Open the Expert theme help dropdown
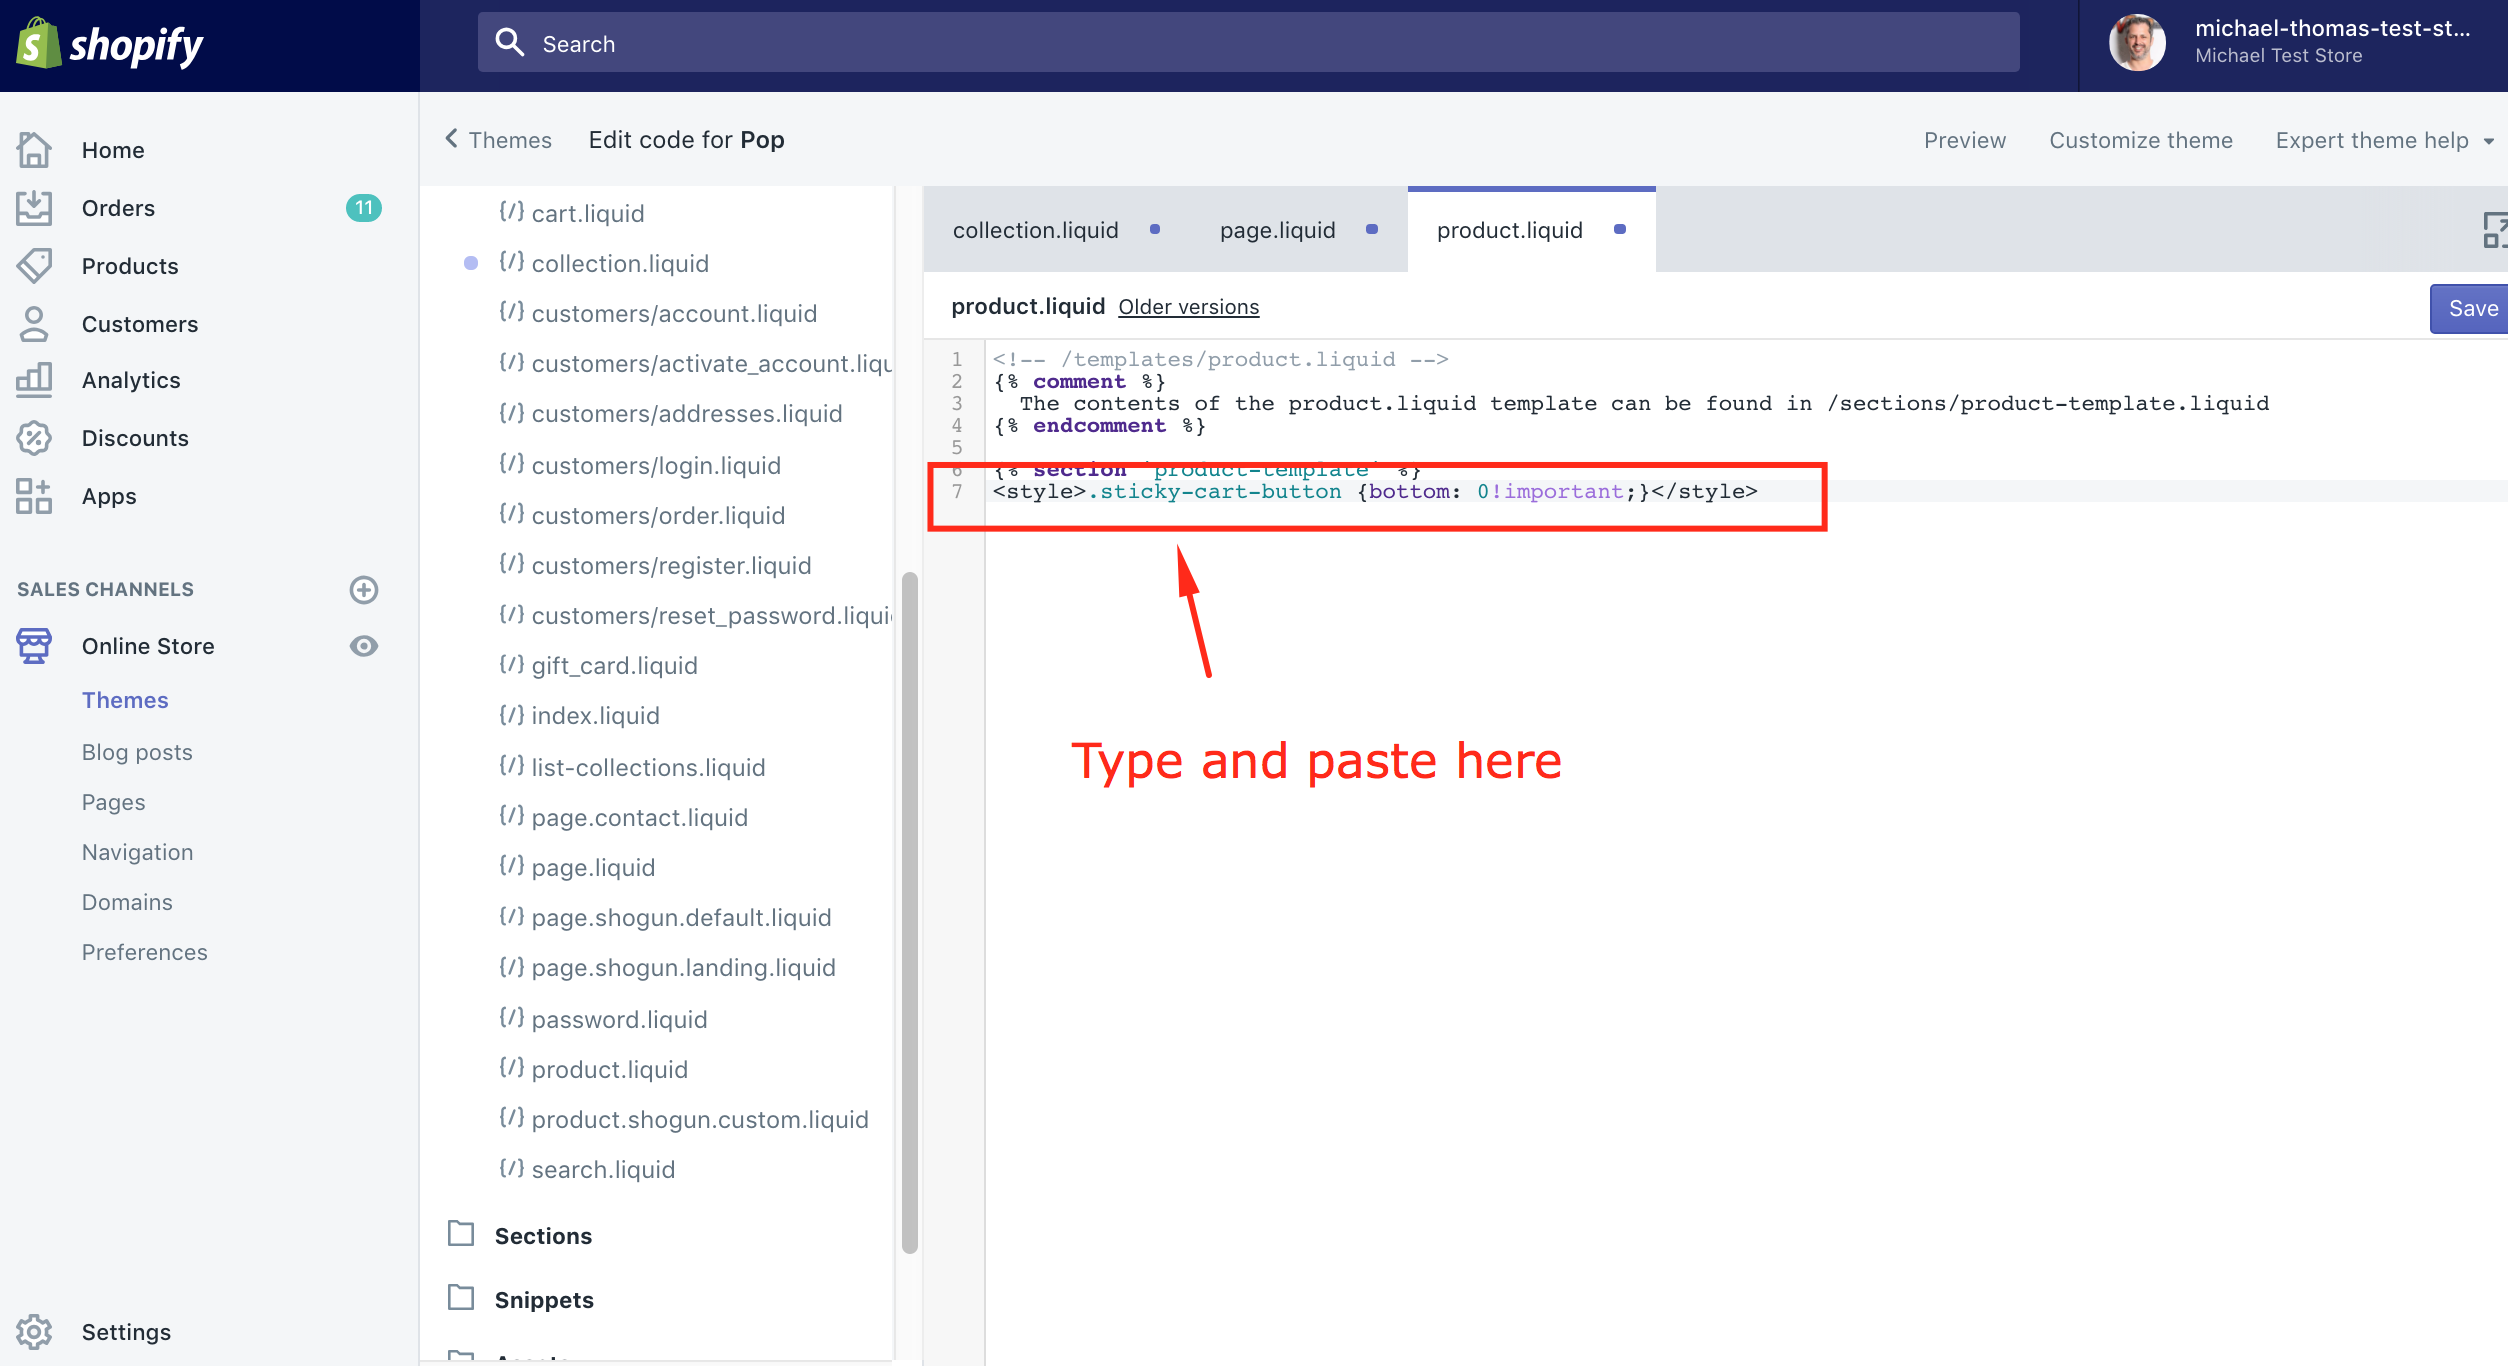 coord(2385,141)
